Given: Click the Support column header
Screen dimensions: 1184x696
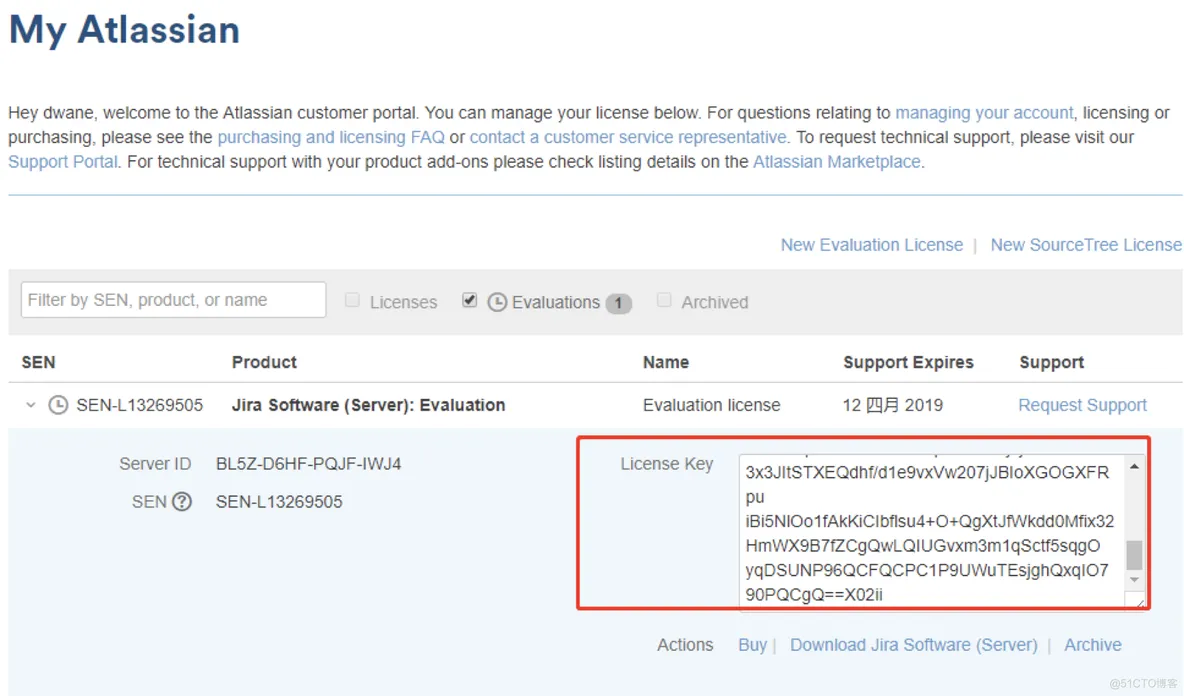Looking at the screenshot, I should pos(1052,362).
